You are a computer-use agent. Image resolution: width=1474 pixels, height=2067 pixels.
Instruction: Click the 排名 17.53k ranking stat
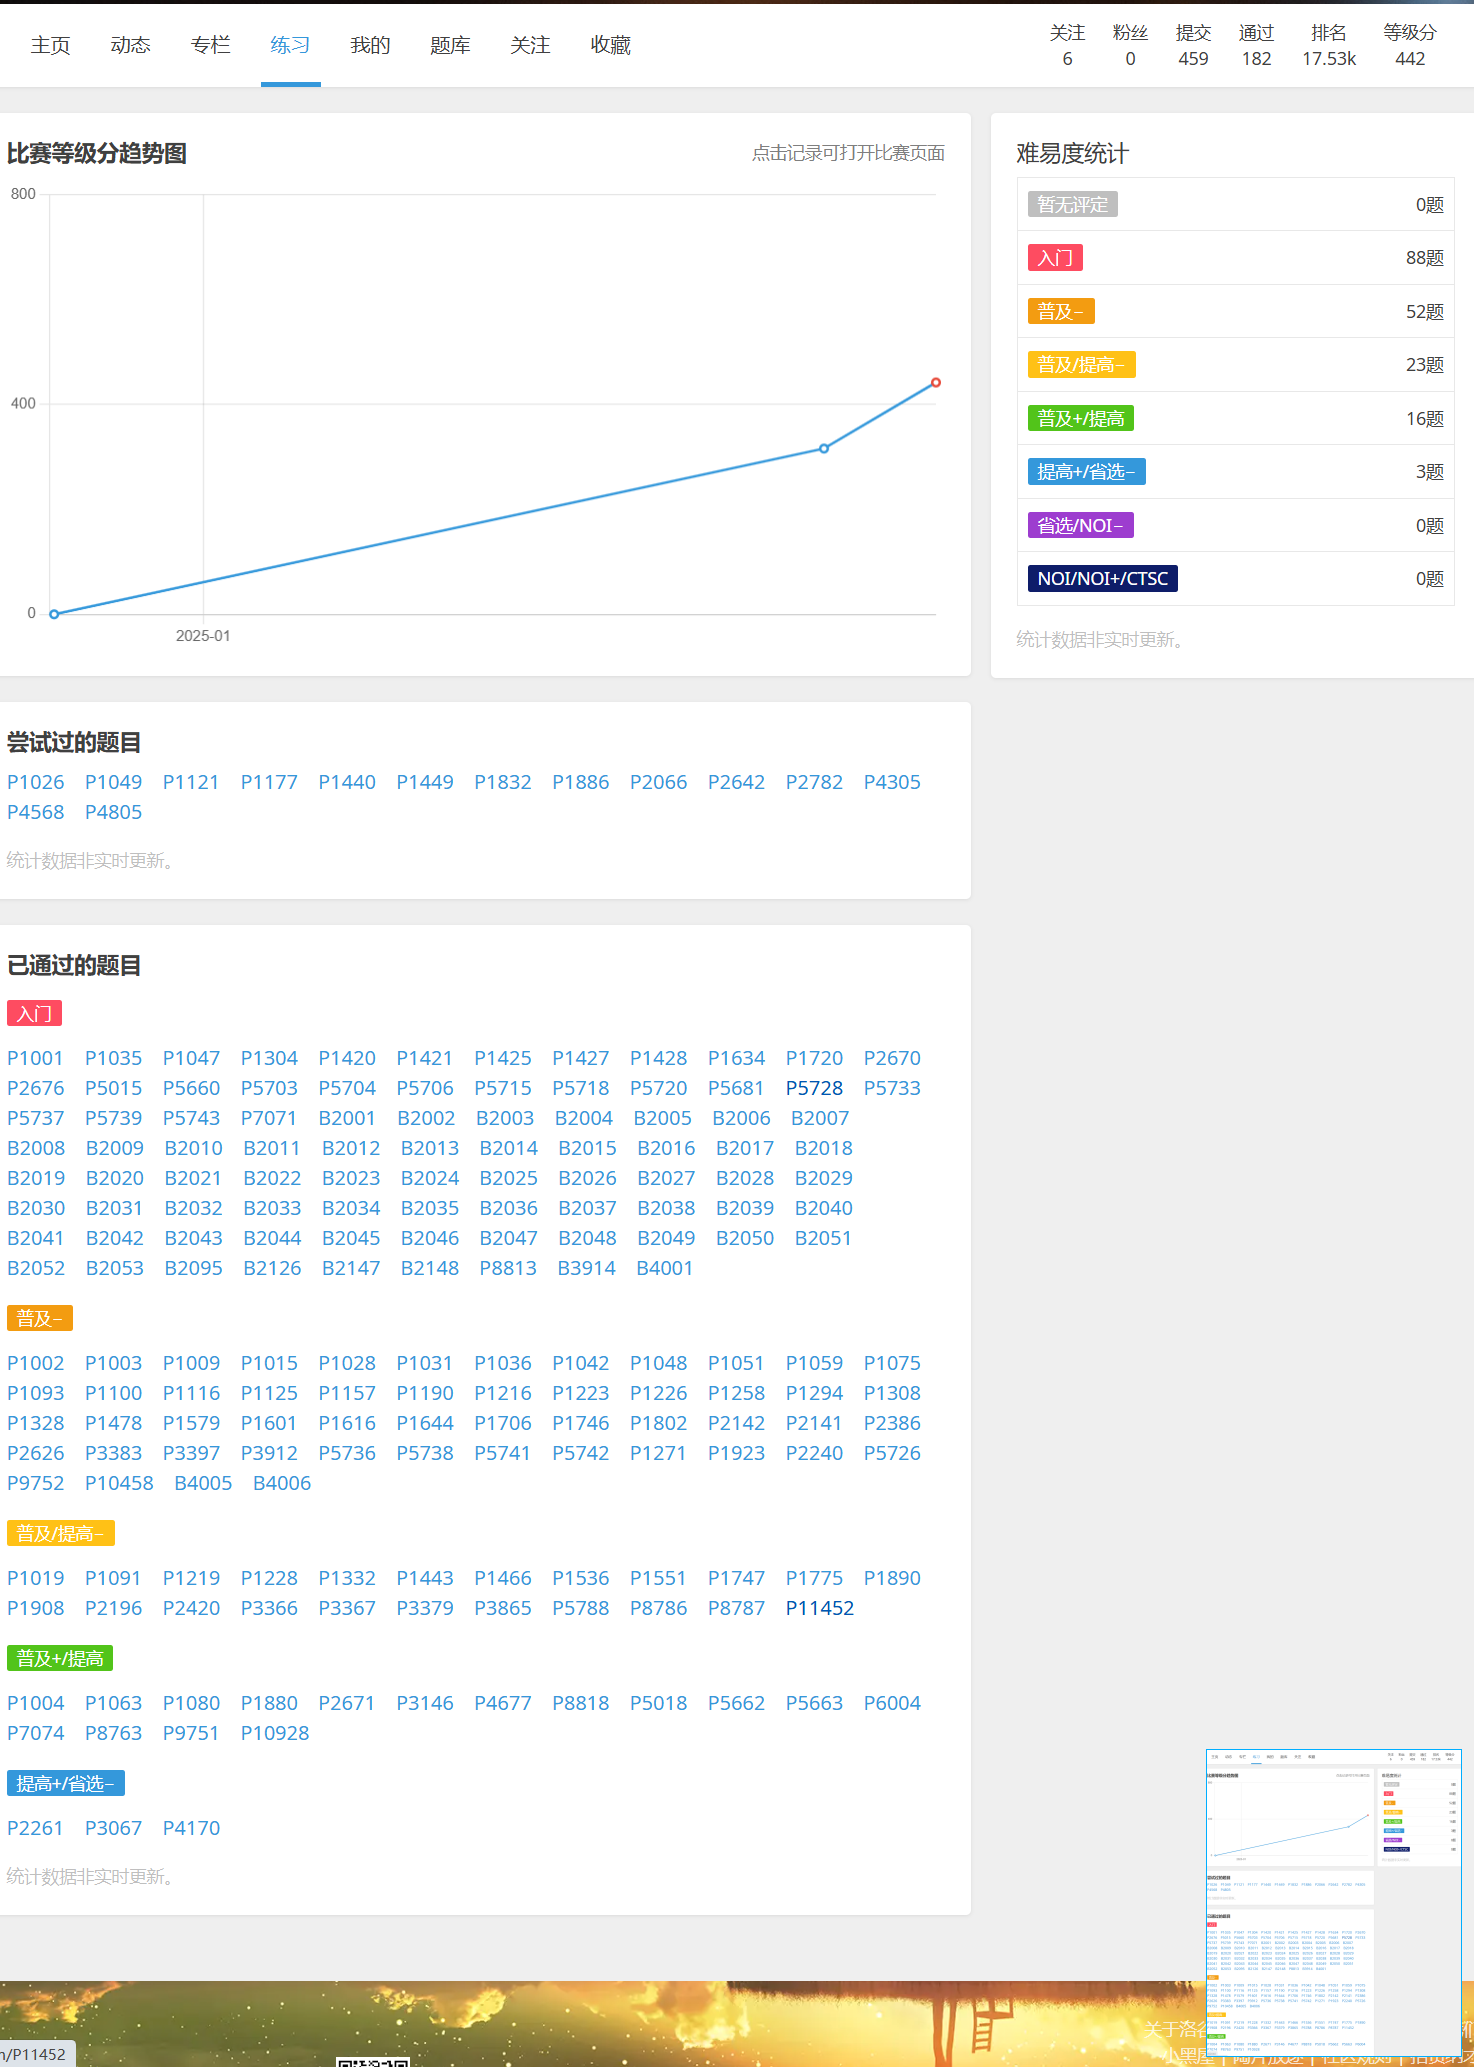tap(1329, 46)
